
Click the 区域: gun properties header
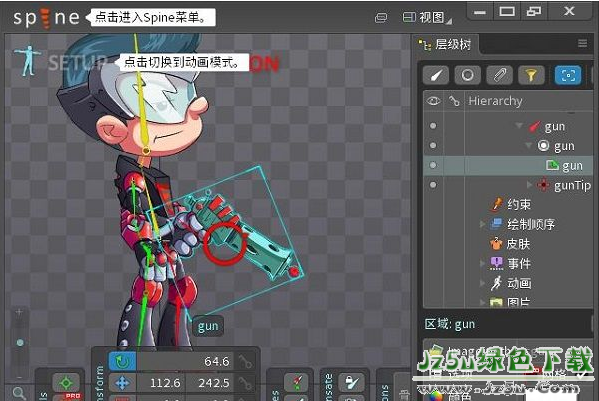(x=450, y=325)
